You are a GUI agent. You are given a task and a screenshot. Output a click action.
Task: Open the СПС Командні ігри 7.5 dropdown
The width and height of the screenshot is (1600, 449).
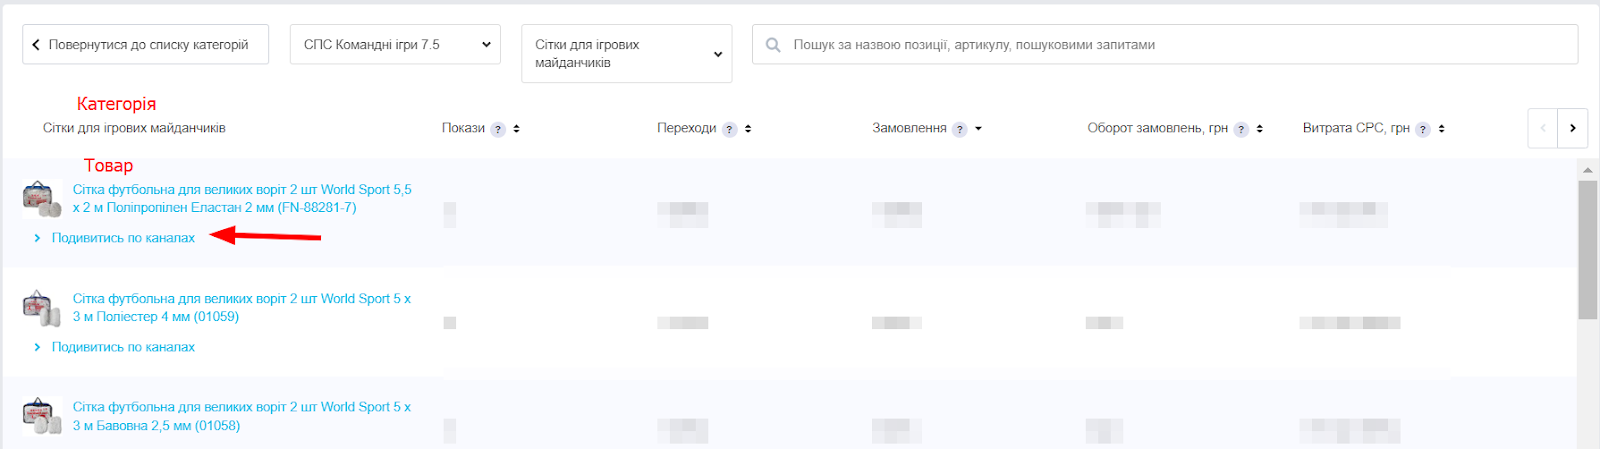[395, 44]
